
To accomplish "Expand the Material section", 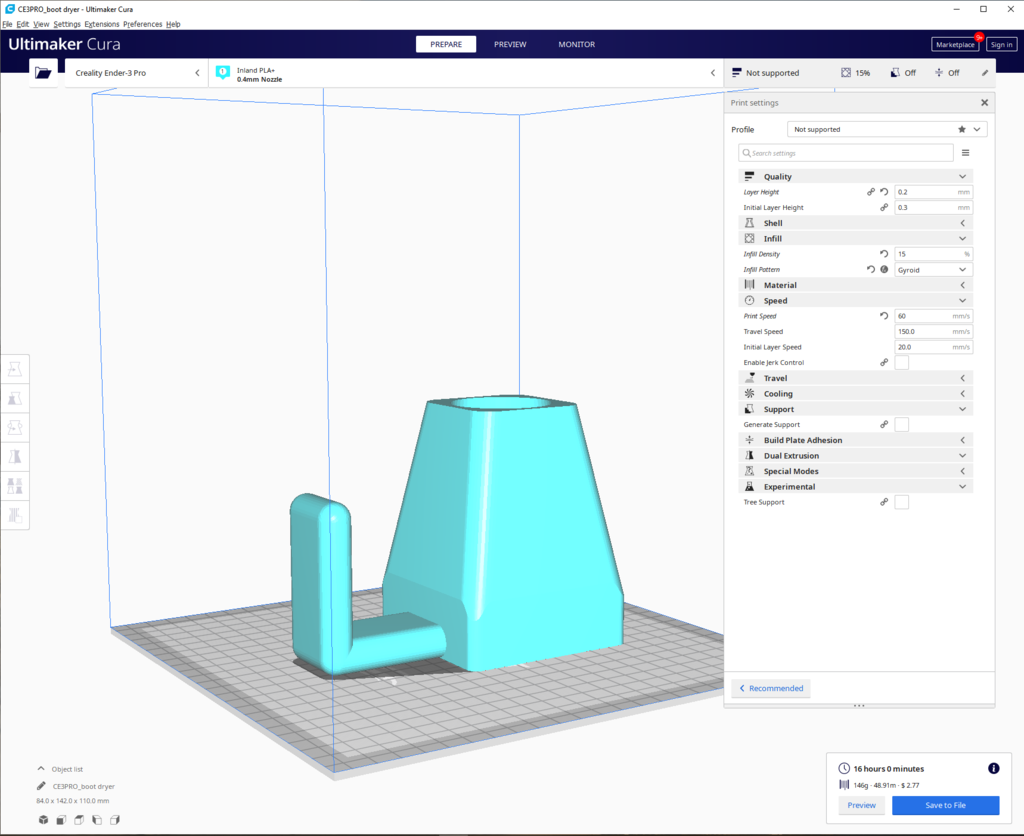I will 856,285.
